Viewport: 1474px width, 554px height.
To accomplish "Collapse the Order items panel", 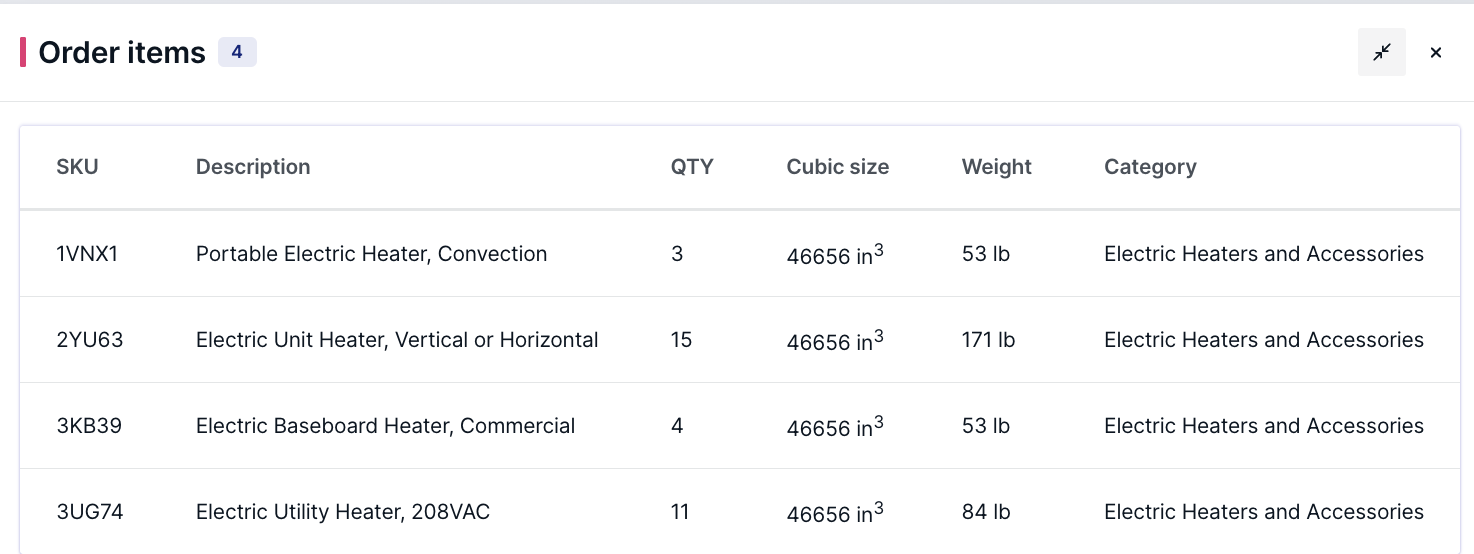I will pos(1381,52).
